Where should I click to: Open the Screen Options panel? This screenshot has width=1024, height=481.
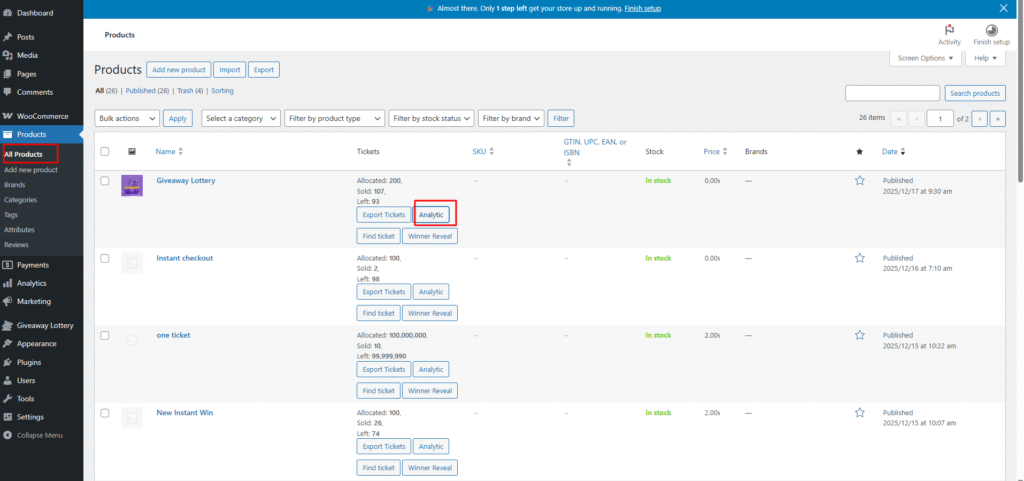[x=925, y=58]
